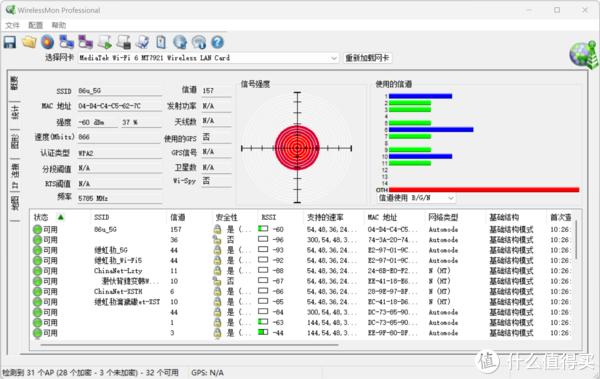Select the ChinaNet-Lzty network row

click(x=302, y=271)
